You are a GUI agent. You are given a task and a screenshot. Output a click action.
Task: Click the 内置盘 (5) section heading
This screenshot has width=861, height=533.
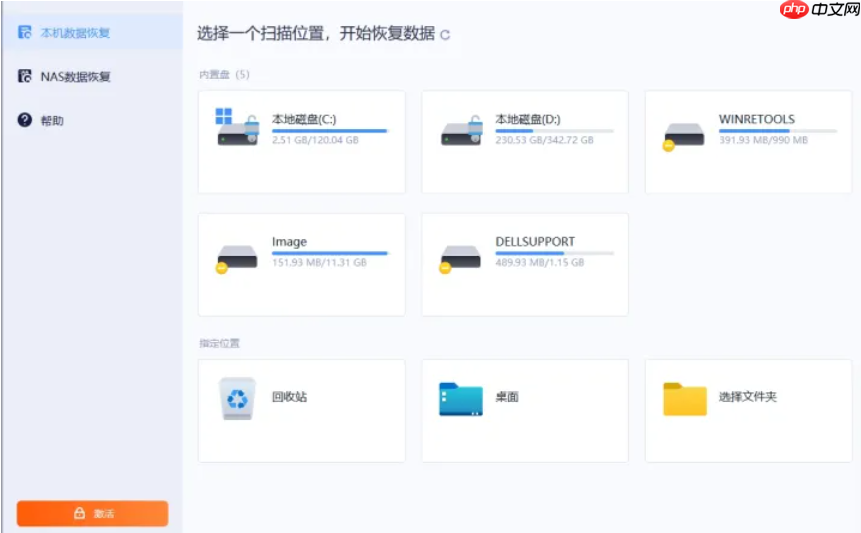[x=224, y=75]
